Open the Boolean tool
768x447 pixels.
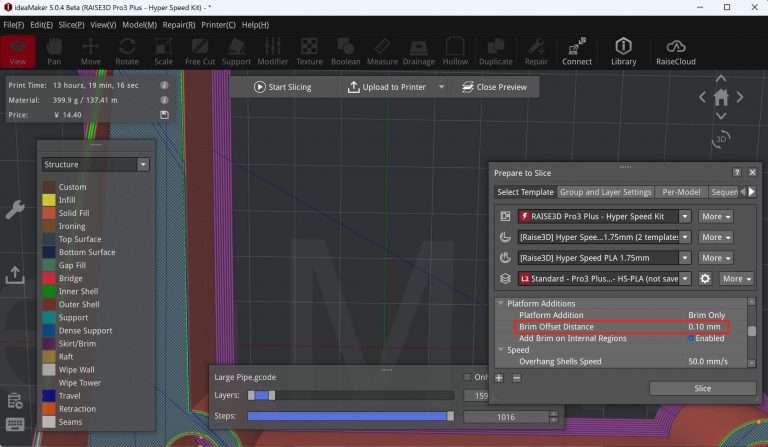[345, 52]
